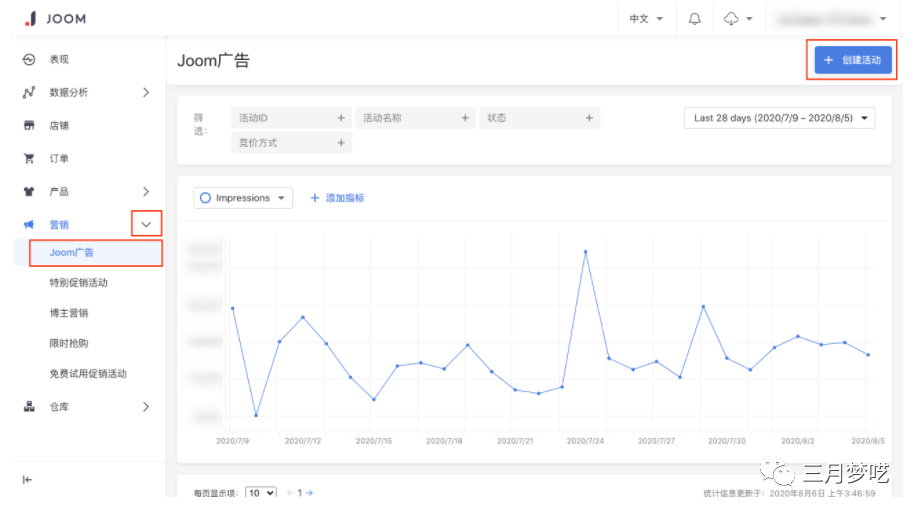Click the Impressions circle indicator

(205, 198)
